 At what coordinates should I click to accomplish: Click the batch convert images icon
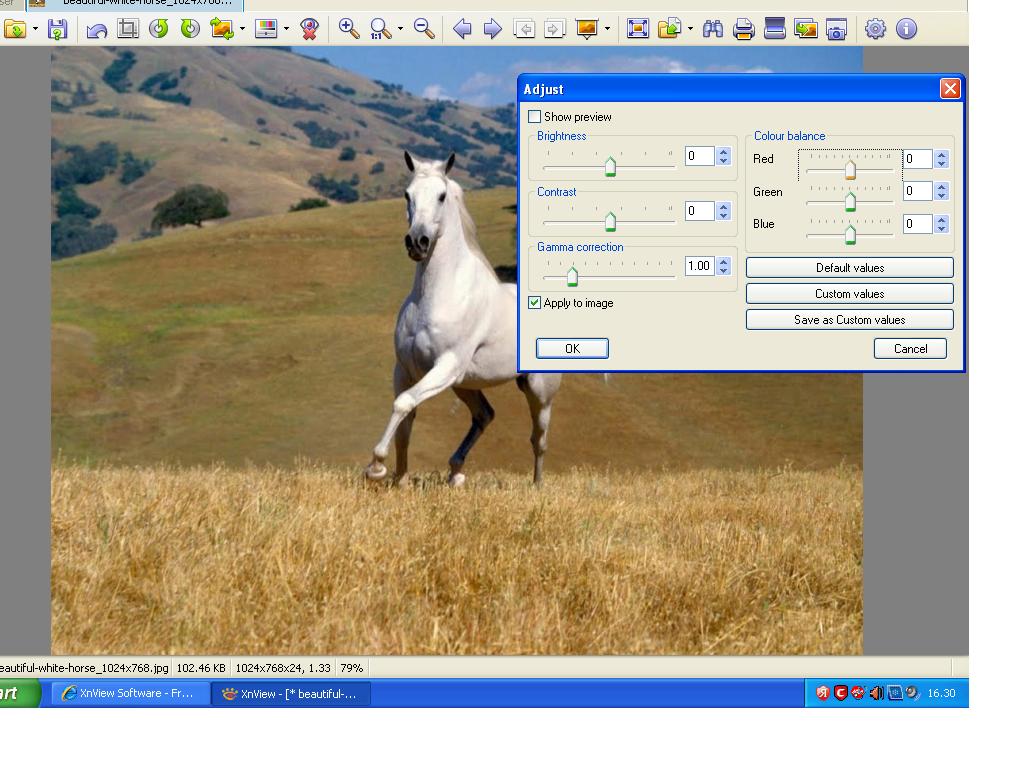click(806, 29)
